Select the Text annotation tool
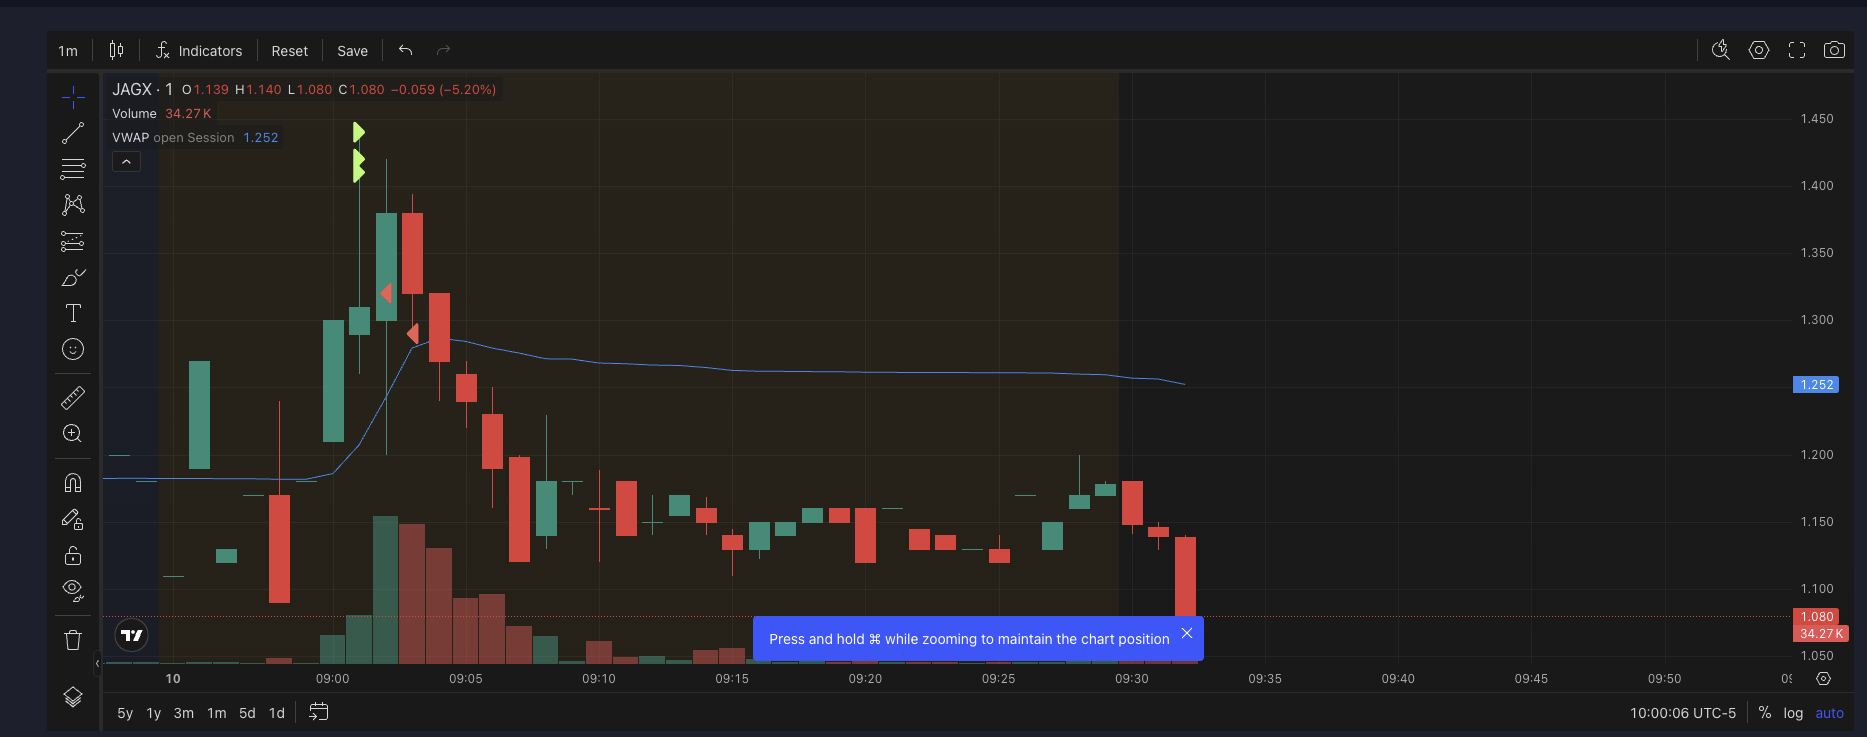This screenshot has width=1867, height=737. point(73,313)
